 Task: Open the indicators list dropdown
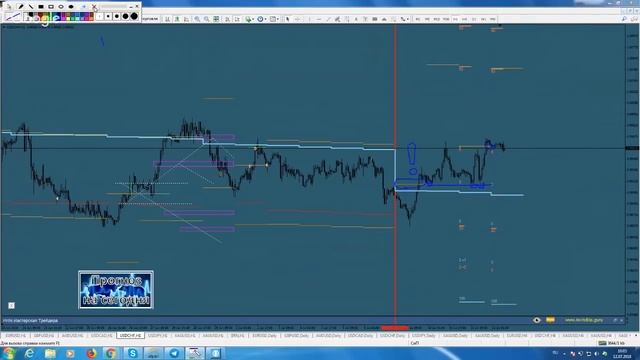pos(249,19)
